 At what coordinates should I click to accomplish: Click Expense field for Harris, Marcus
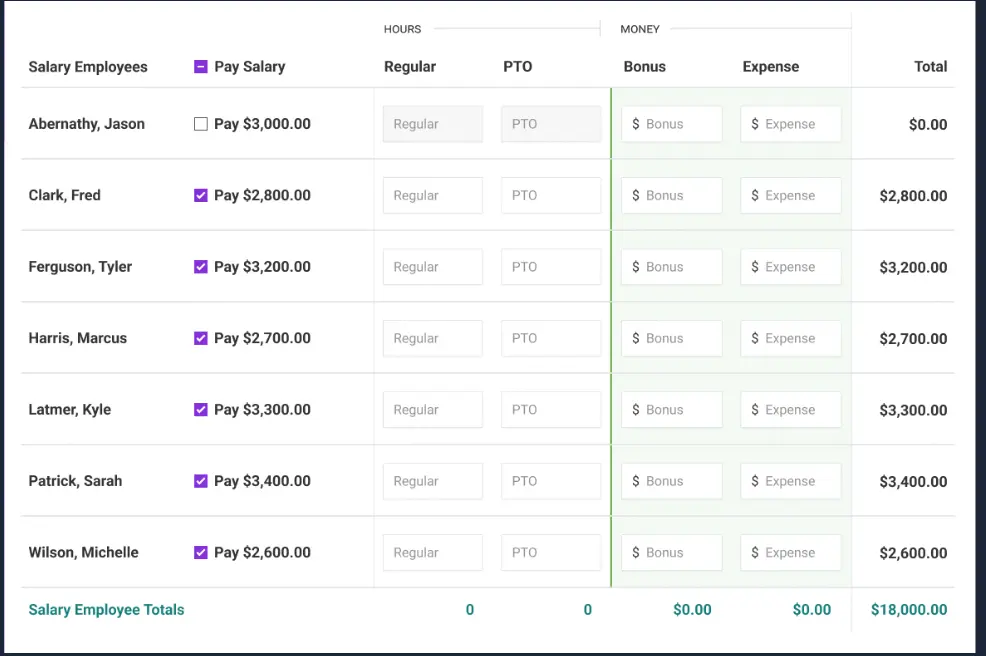(790, 338)
